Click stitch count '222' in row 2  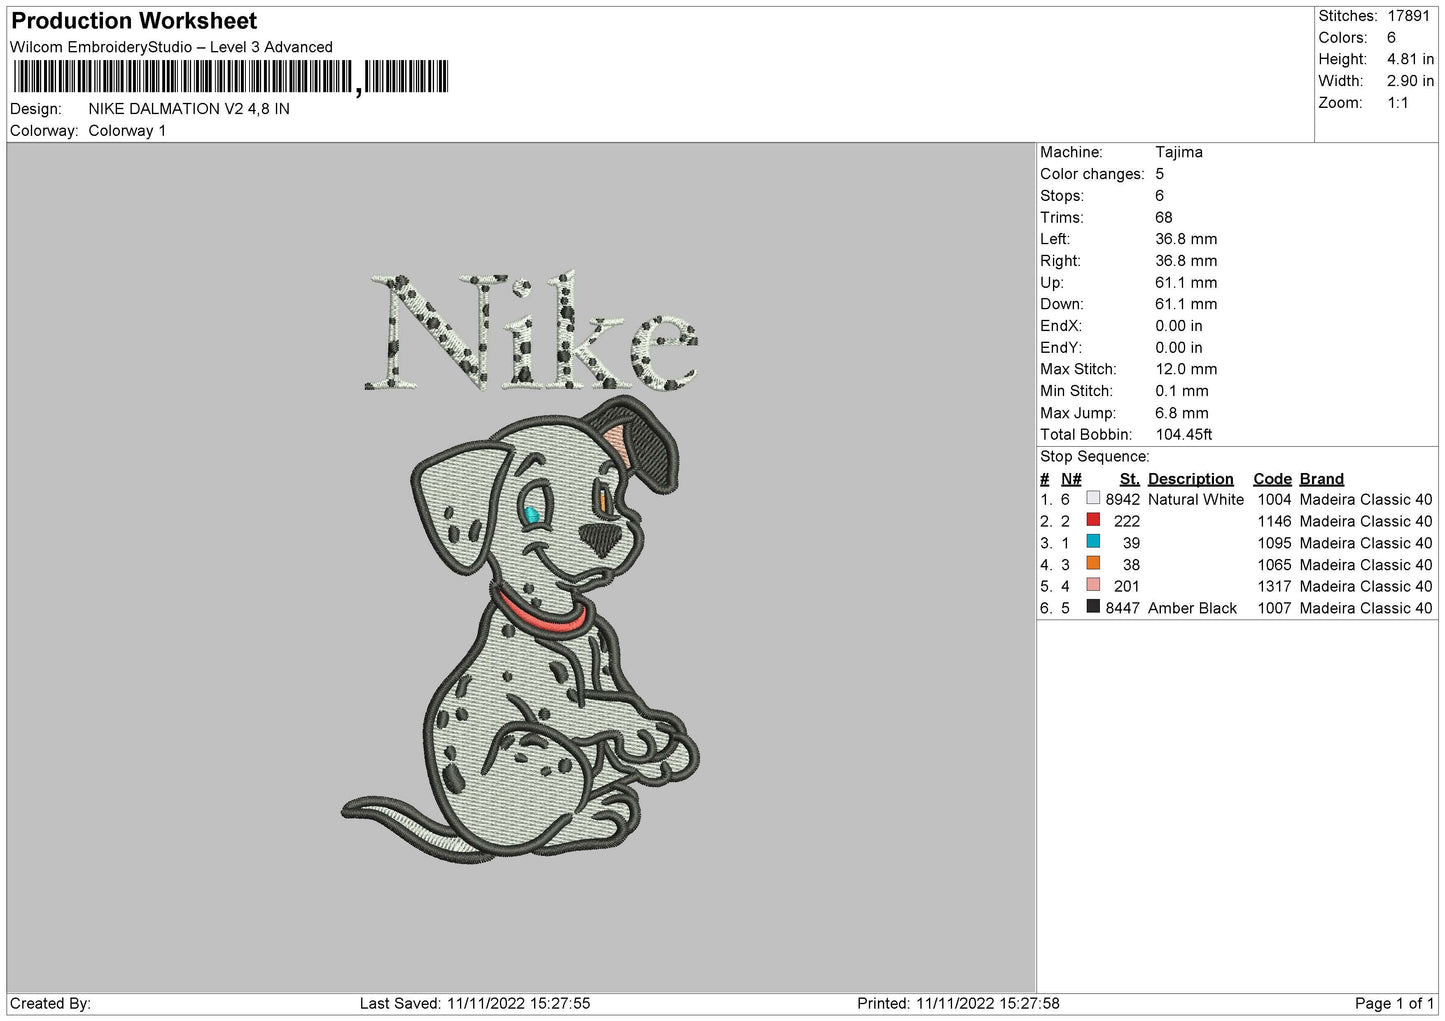(1127, 522)
